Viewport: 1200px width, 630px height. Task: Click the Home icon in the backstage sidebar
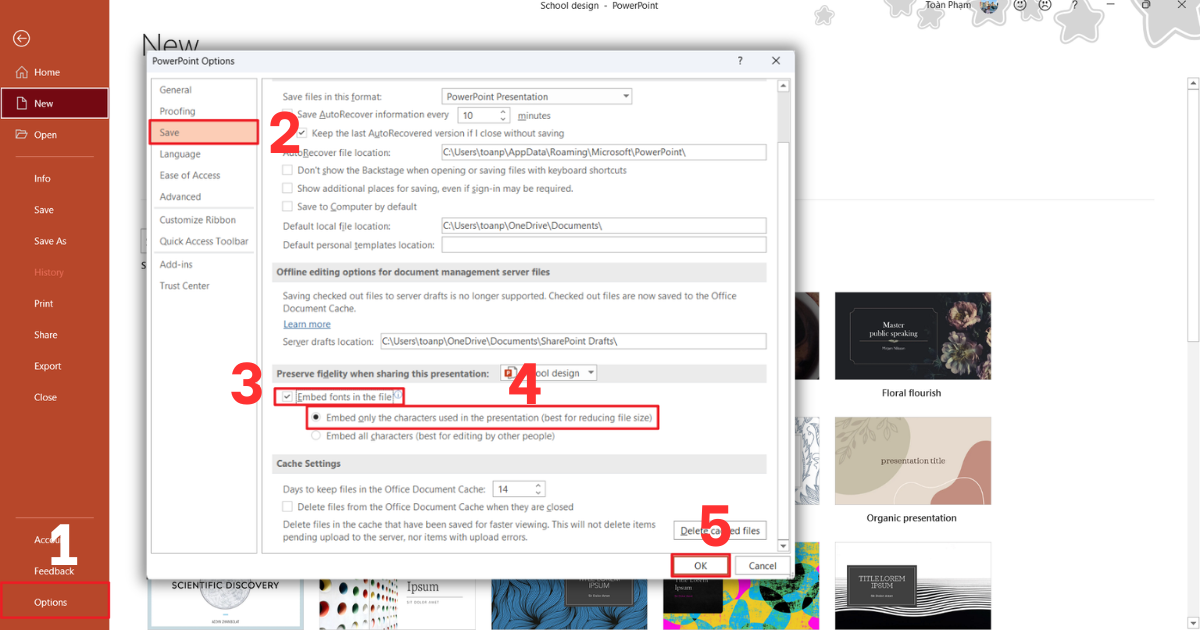click(x=21, y=72)
